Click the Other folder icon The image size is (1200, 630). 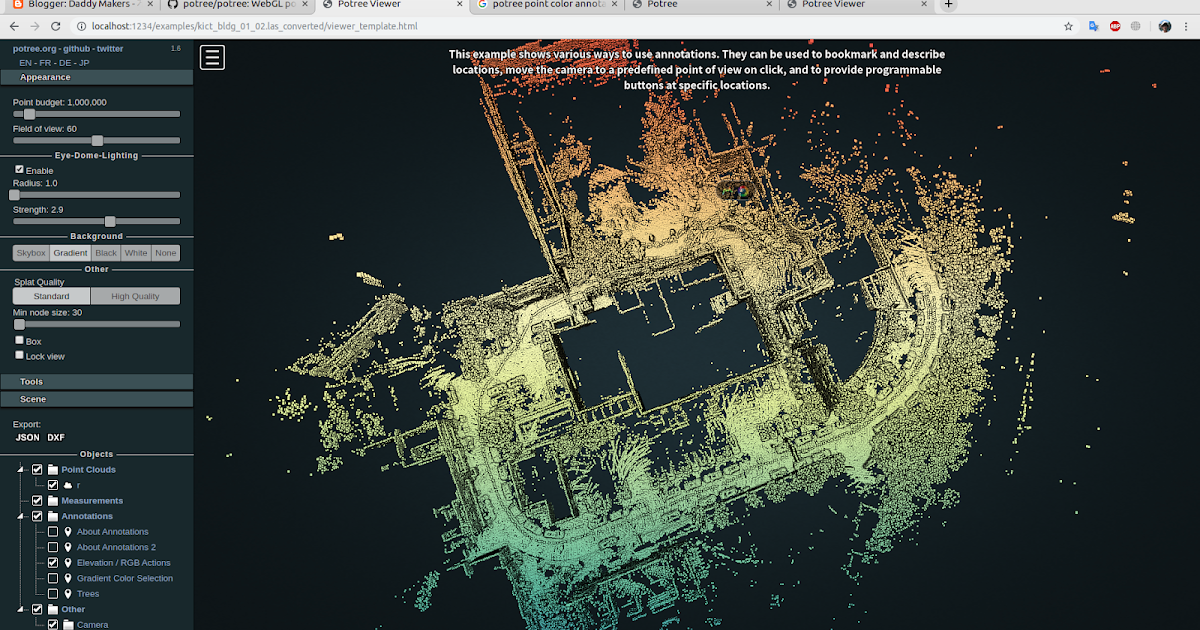click(53, 609)
